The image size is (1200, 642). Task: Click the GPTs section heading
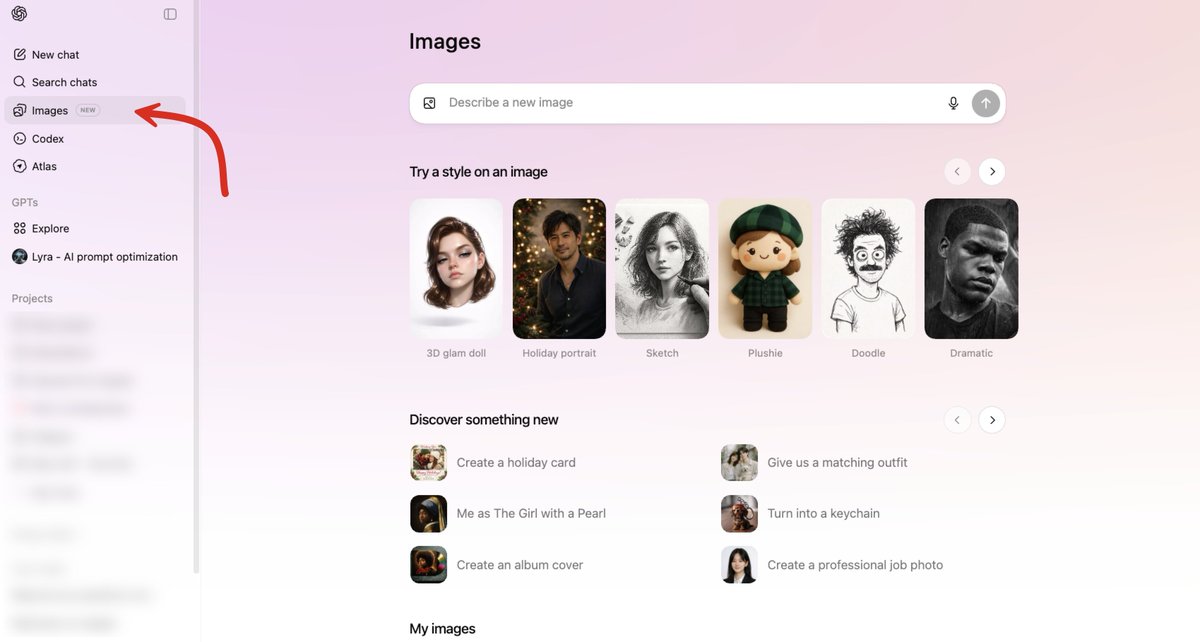pos(25,202)
